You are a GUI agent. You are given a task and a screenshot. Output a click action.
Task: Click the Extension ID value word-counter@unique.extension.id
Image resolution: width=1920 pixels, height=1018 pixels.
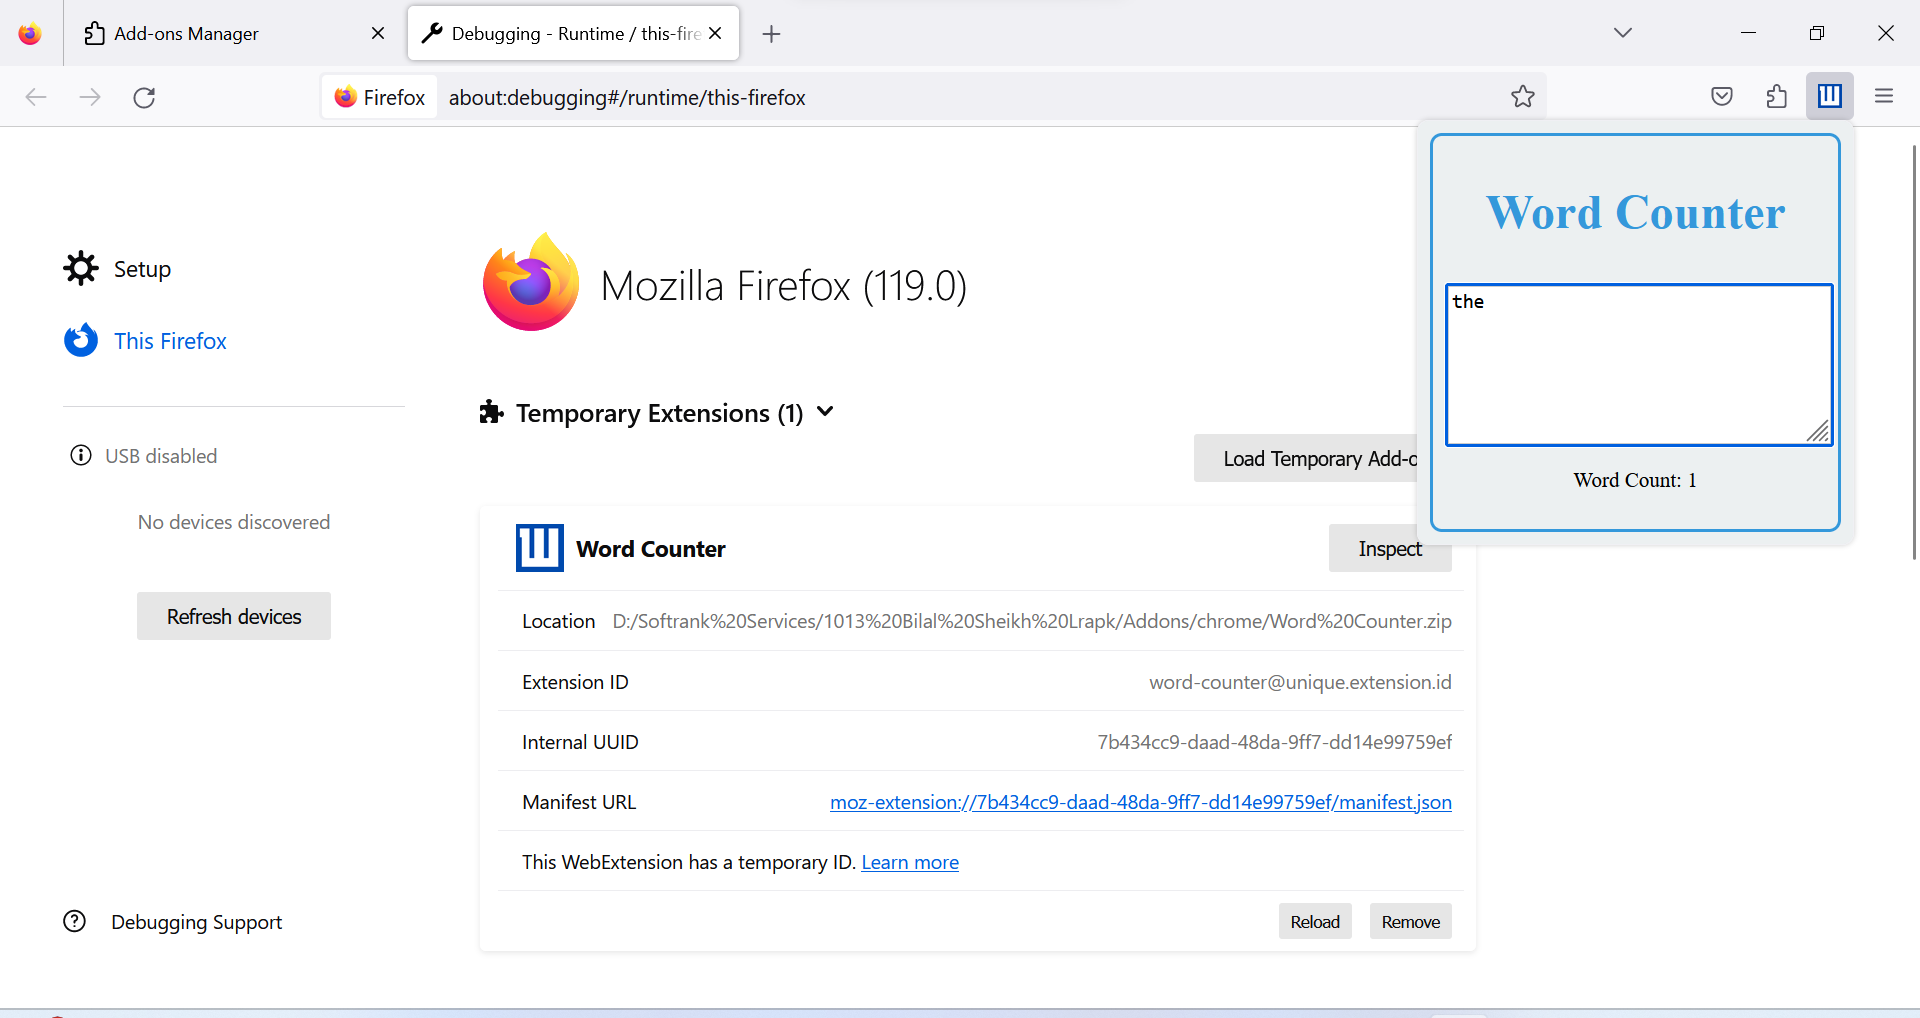(x=1300, y=682)
